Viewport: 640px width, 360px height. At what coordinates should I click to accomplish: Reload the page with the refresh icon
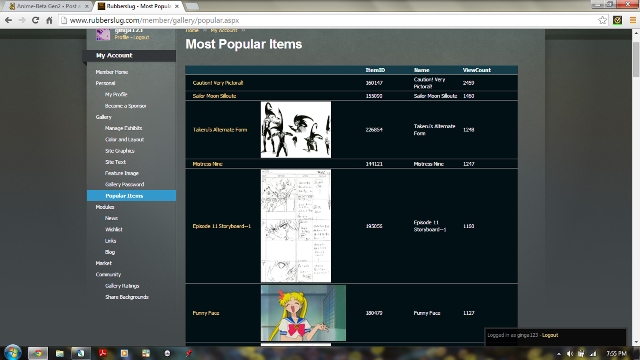click(x=36, y=20)
